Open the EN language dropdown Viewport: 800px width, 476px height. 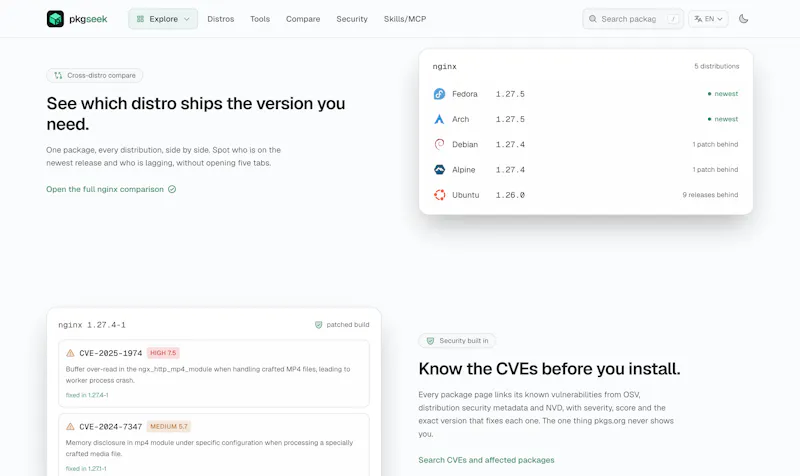[708, 19]
